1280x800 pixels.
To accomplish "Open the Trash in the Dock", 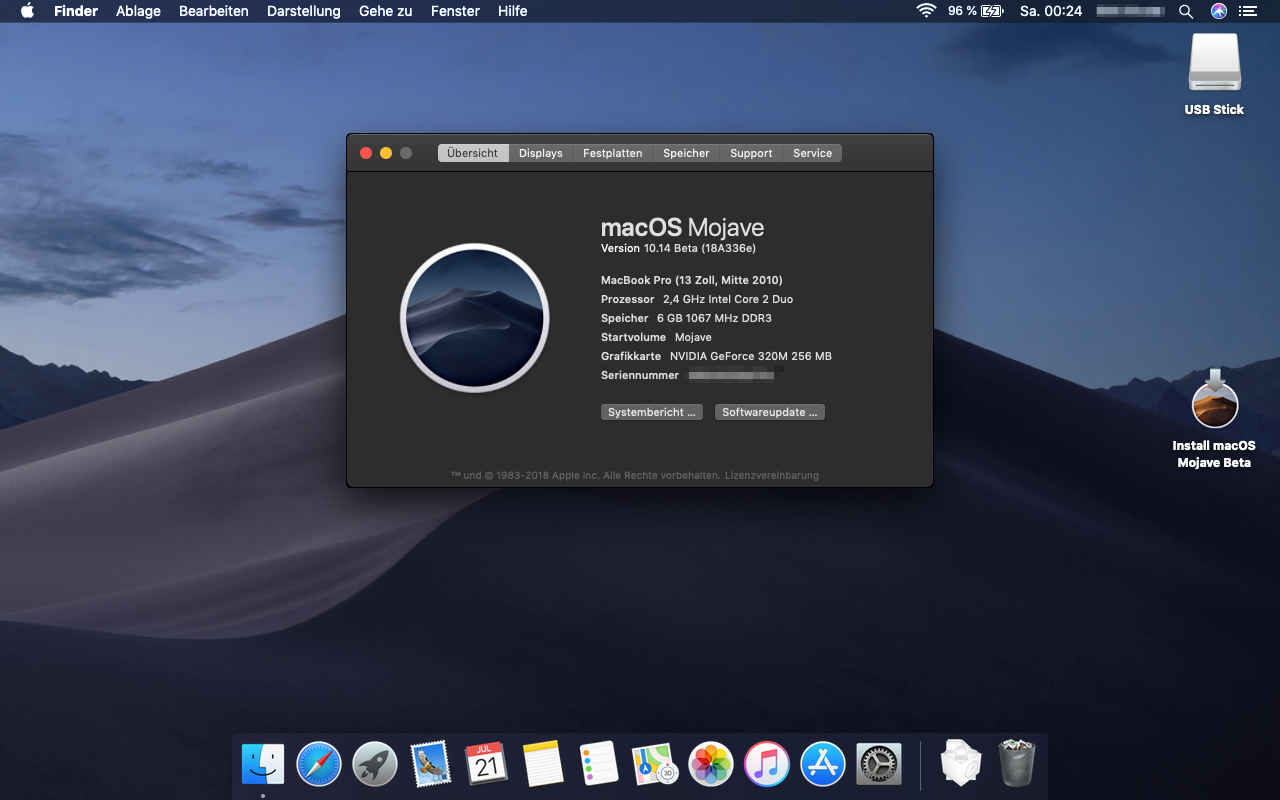I will tap(1017, 765).
